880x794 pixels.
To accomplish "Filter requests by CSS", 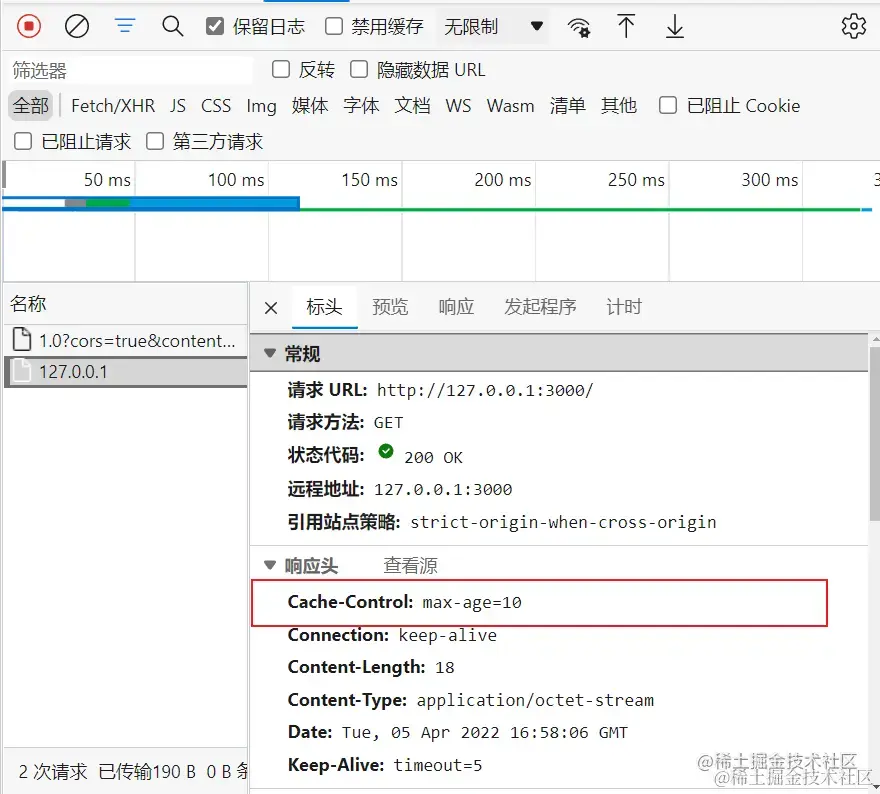I will (x=216, y=105).
